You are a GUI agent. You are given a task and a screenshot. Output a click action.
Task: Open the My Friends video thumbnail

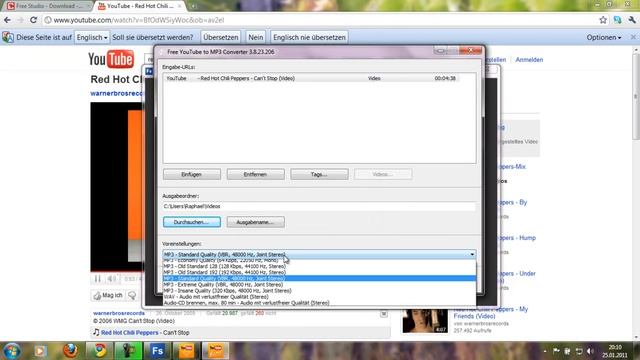click(425, 321)
